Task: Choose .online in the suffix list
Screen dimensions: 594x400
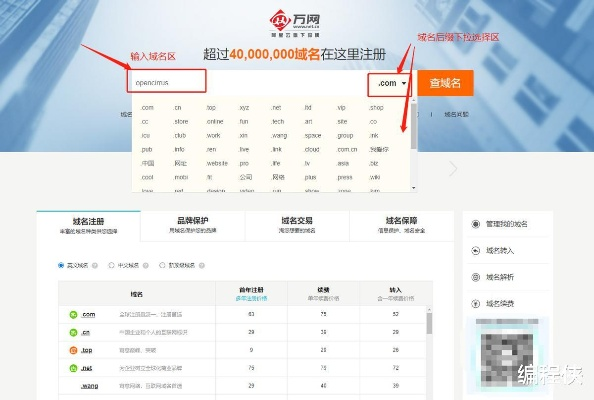Action: (214, 122)
